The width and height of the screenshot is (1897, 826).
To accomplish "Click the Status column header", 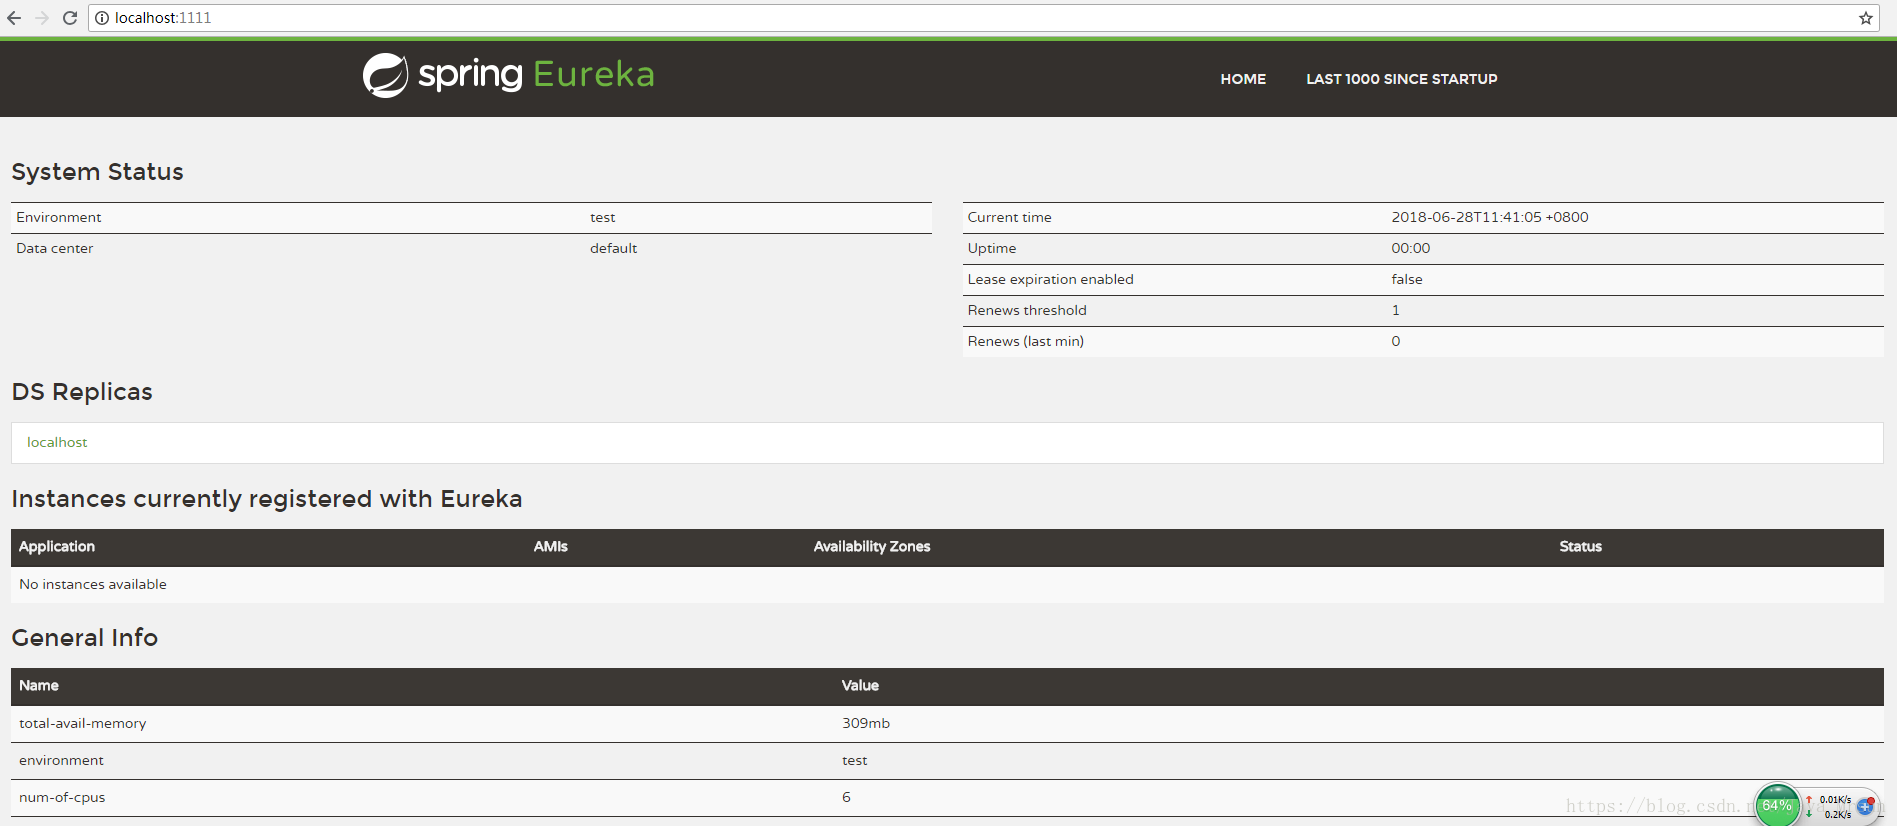I will 1580,546.
